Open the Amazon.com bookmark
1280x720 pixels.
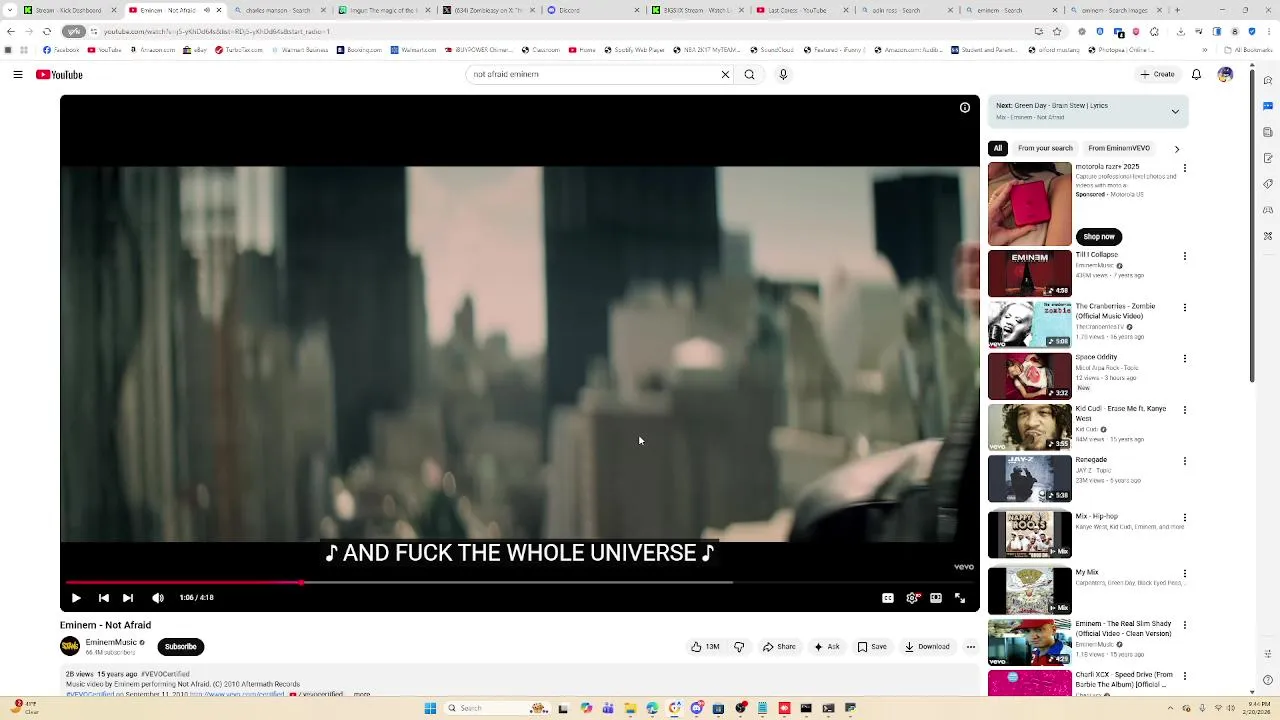point(153,50)
